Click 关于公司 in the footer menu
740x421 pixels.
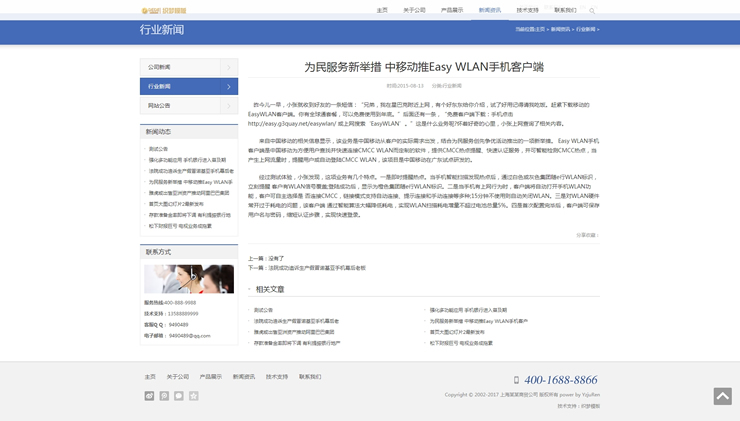178,377
